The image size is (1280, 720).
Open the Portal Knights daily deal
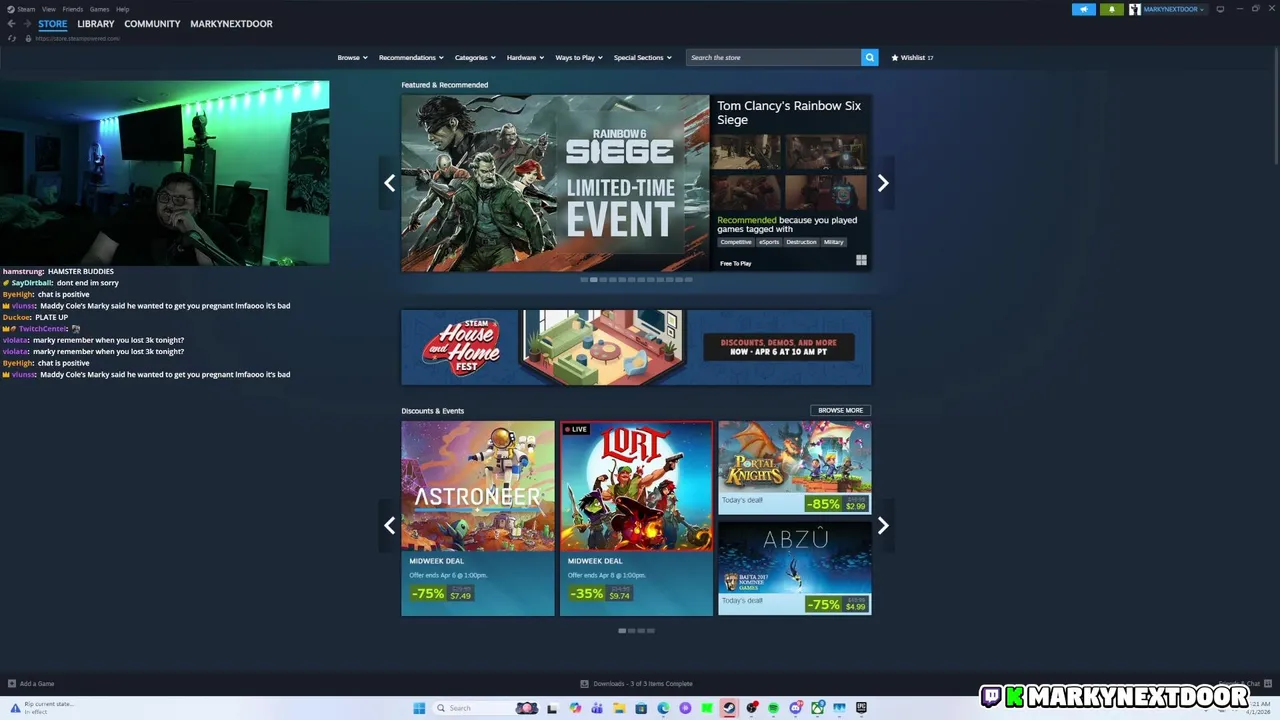pos(794,467)
